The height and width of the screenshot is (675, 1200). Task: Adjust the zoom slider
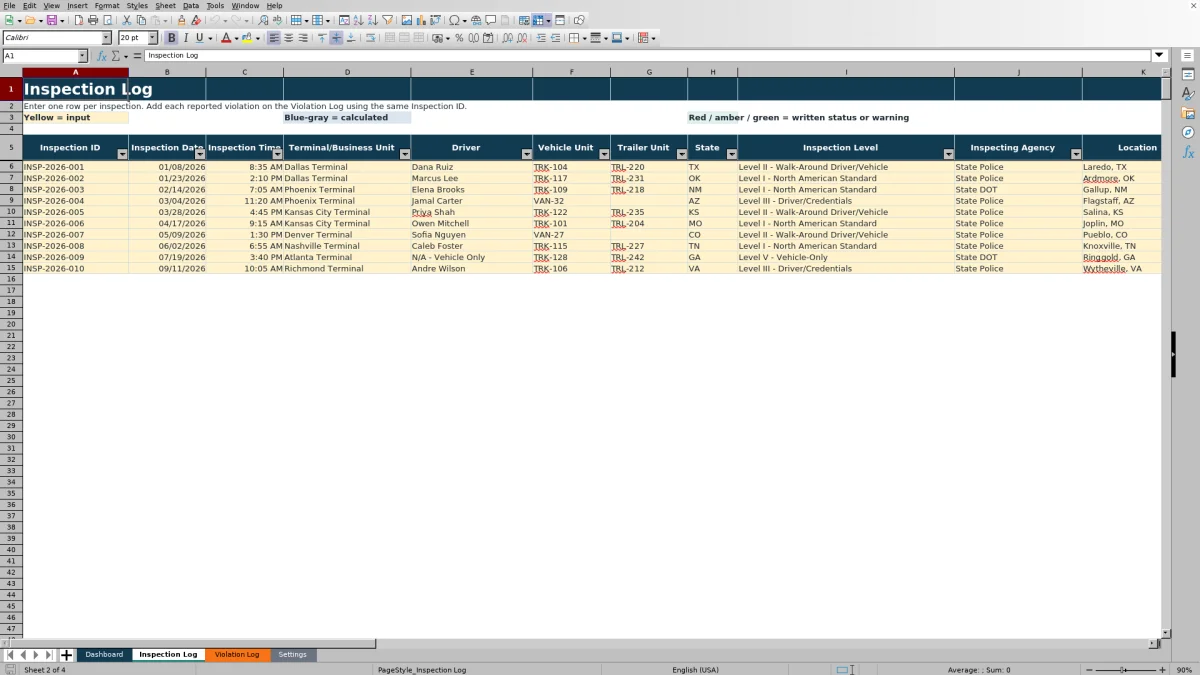click(1123, 670)
